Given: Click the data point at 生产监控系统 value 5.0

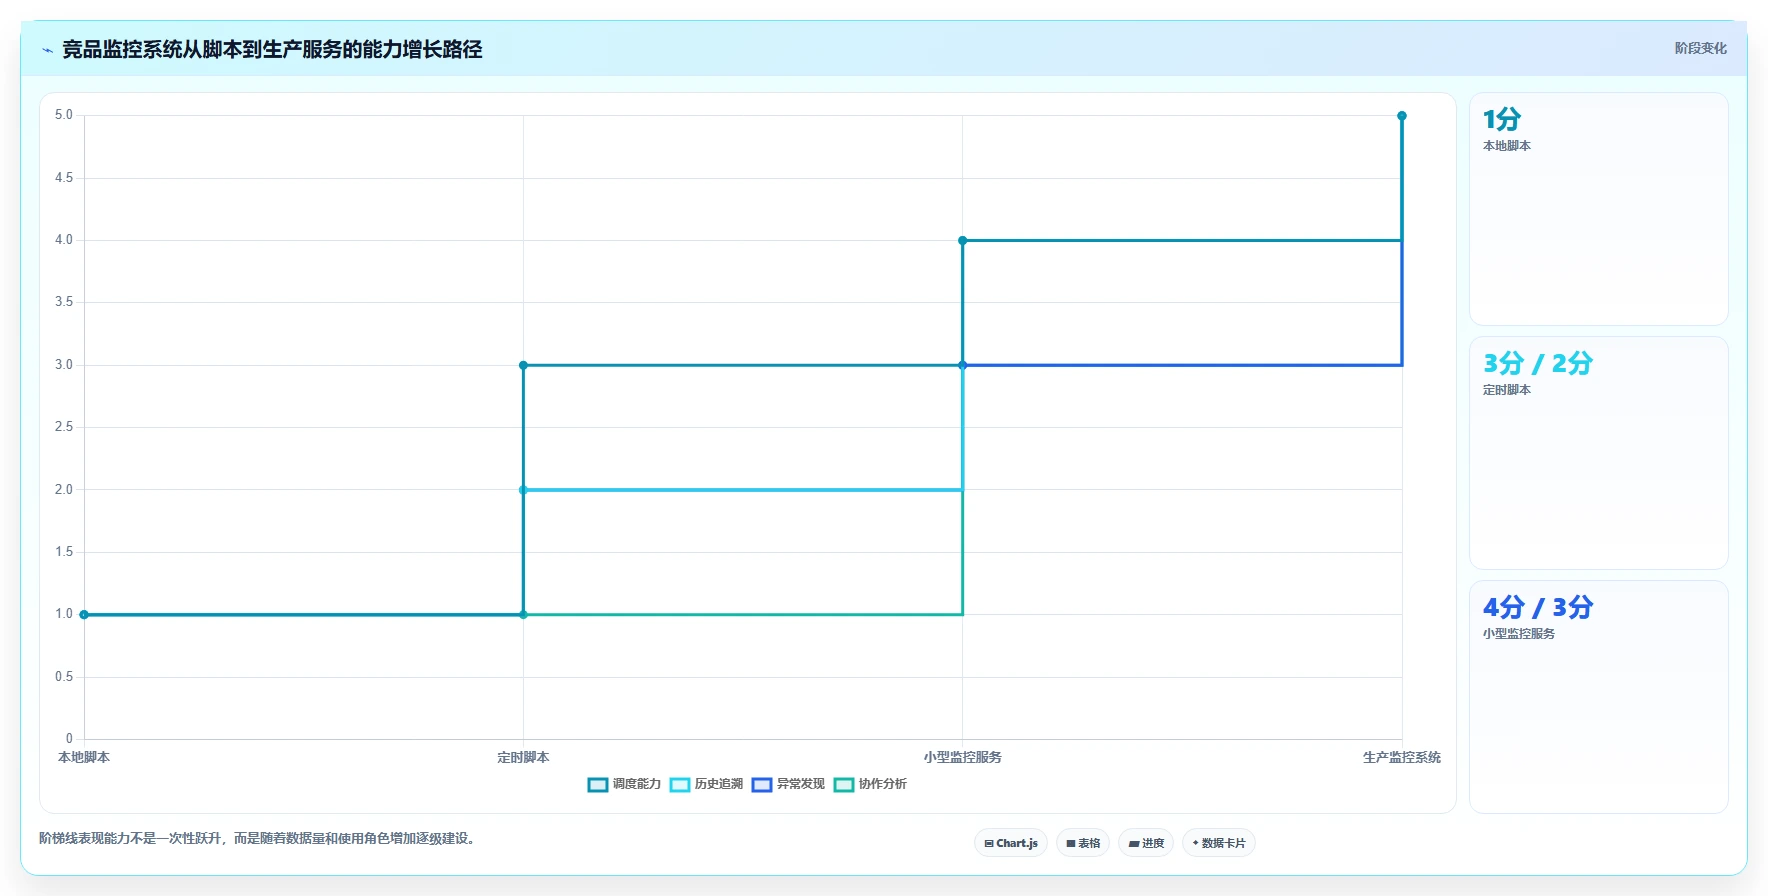Looking at the screenshot, I should [x=1402, y=116].
